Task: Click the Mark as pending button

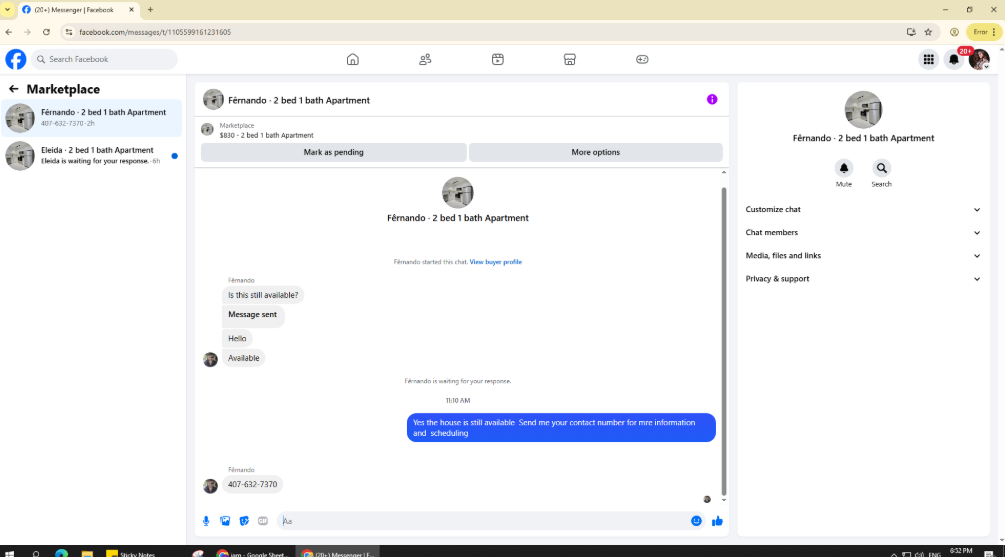Action: pos(333,153)
